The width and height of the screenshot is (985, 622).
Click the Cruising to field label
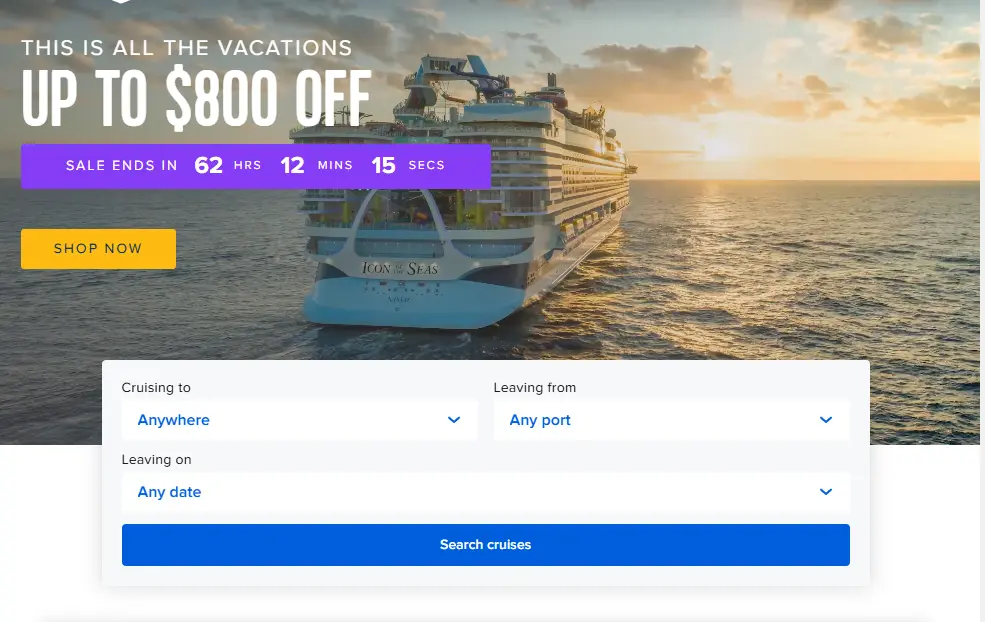tap(156, 387)
